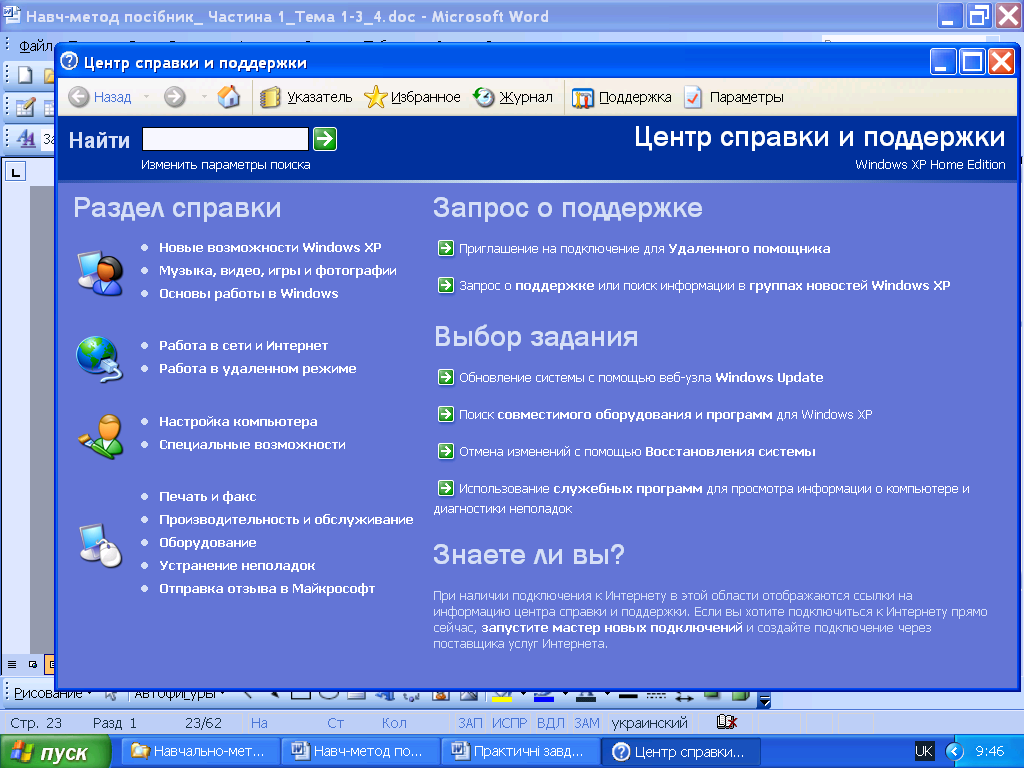Open the dropdown arrow beside Назад

pos(146,97)
